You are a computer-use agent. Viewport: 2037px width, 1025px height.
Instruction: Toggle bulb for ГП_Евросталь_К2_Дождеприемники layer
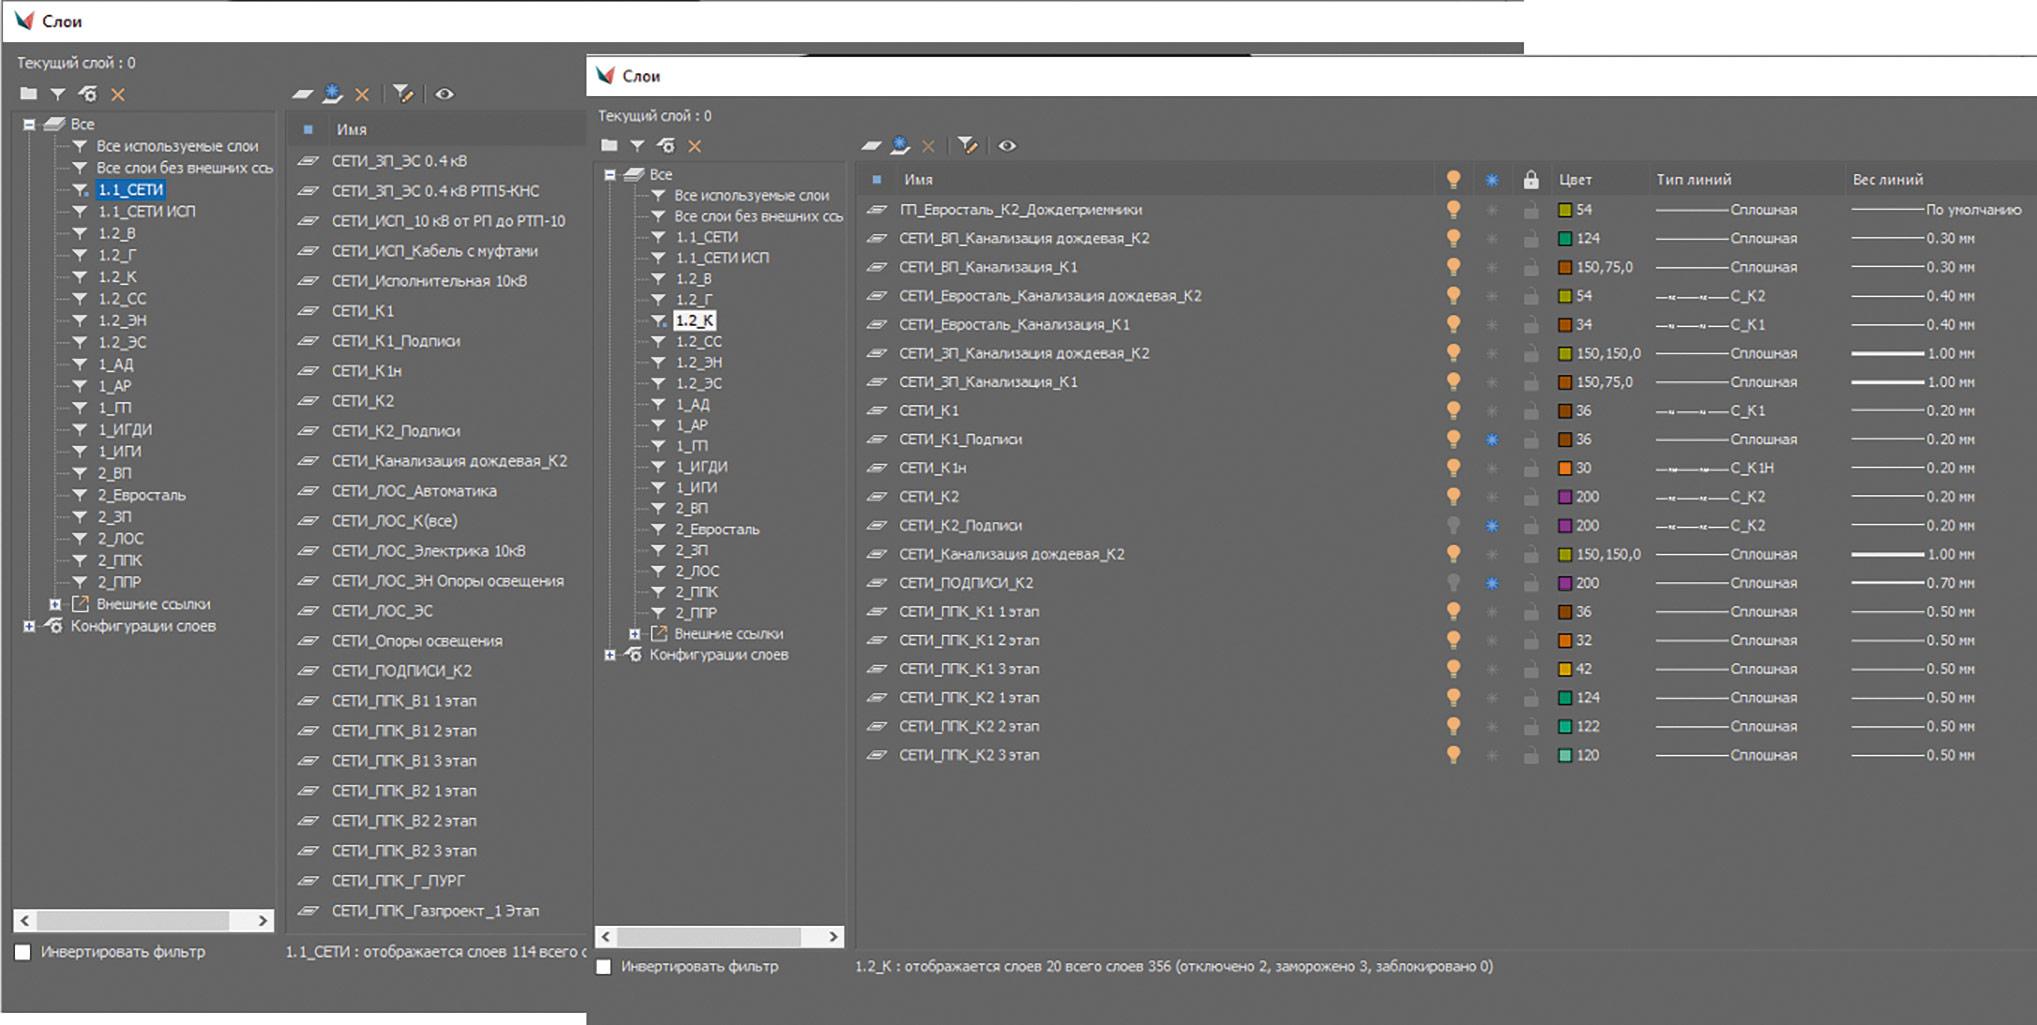tap(1454, 210)
